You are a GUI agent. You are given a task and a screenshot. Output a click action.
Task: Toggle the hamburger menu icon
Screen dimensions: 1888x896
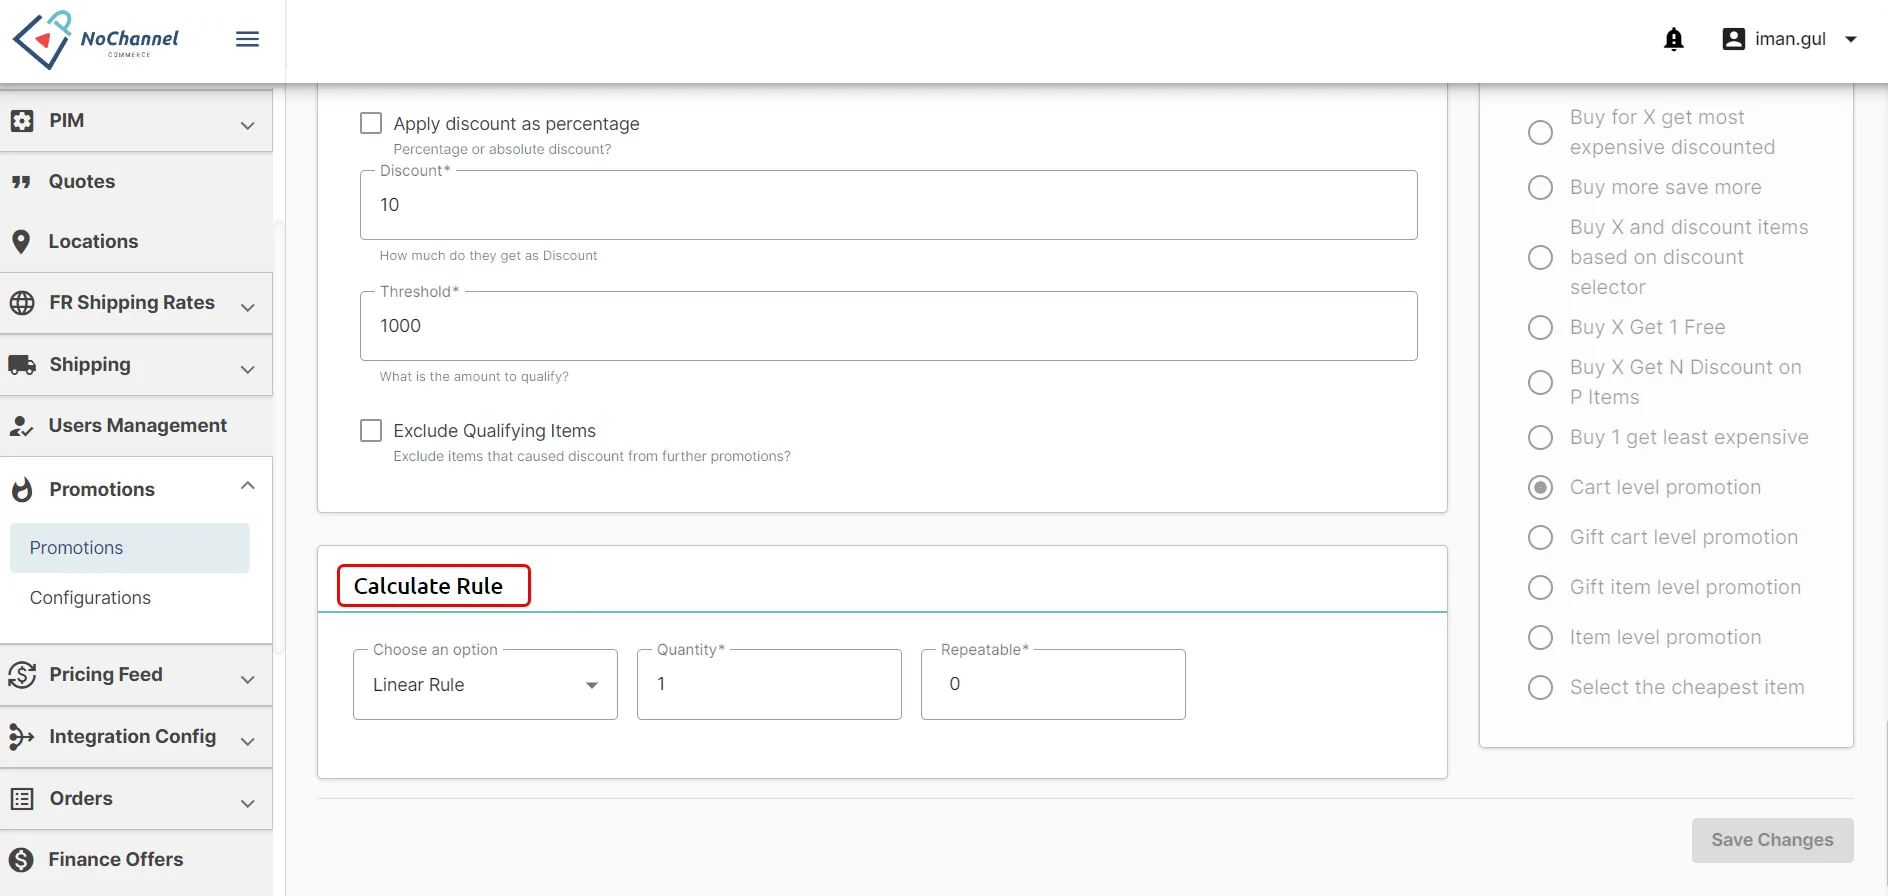[247, 39]
